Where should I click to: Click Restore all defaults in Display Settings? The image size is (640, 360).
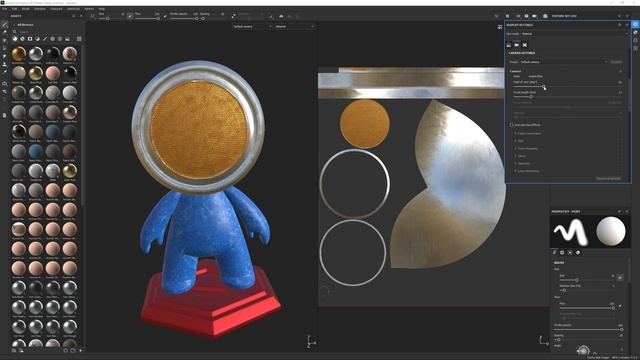pos(608,178)
